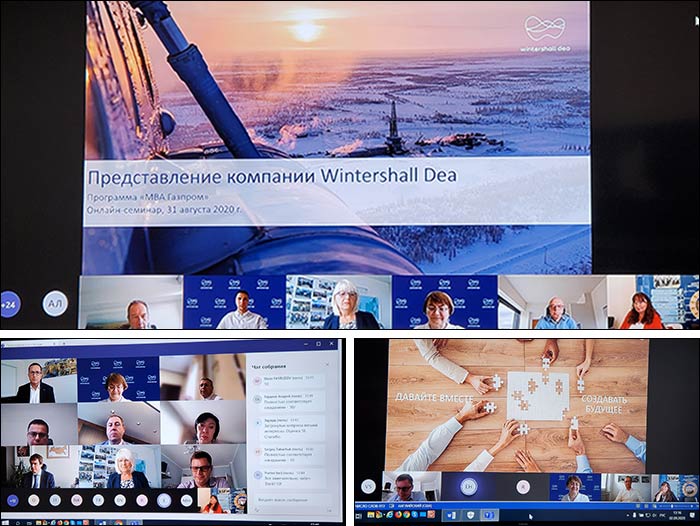Select Sergey's message in meeting chat
The image size is (700, 526).
coord(290,454)
